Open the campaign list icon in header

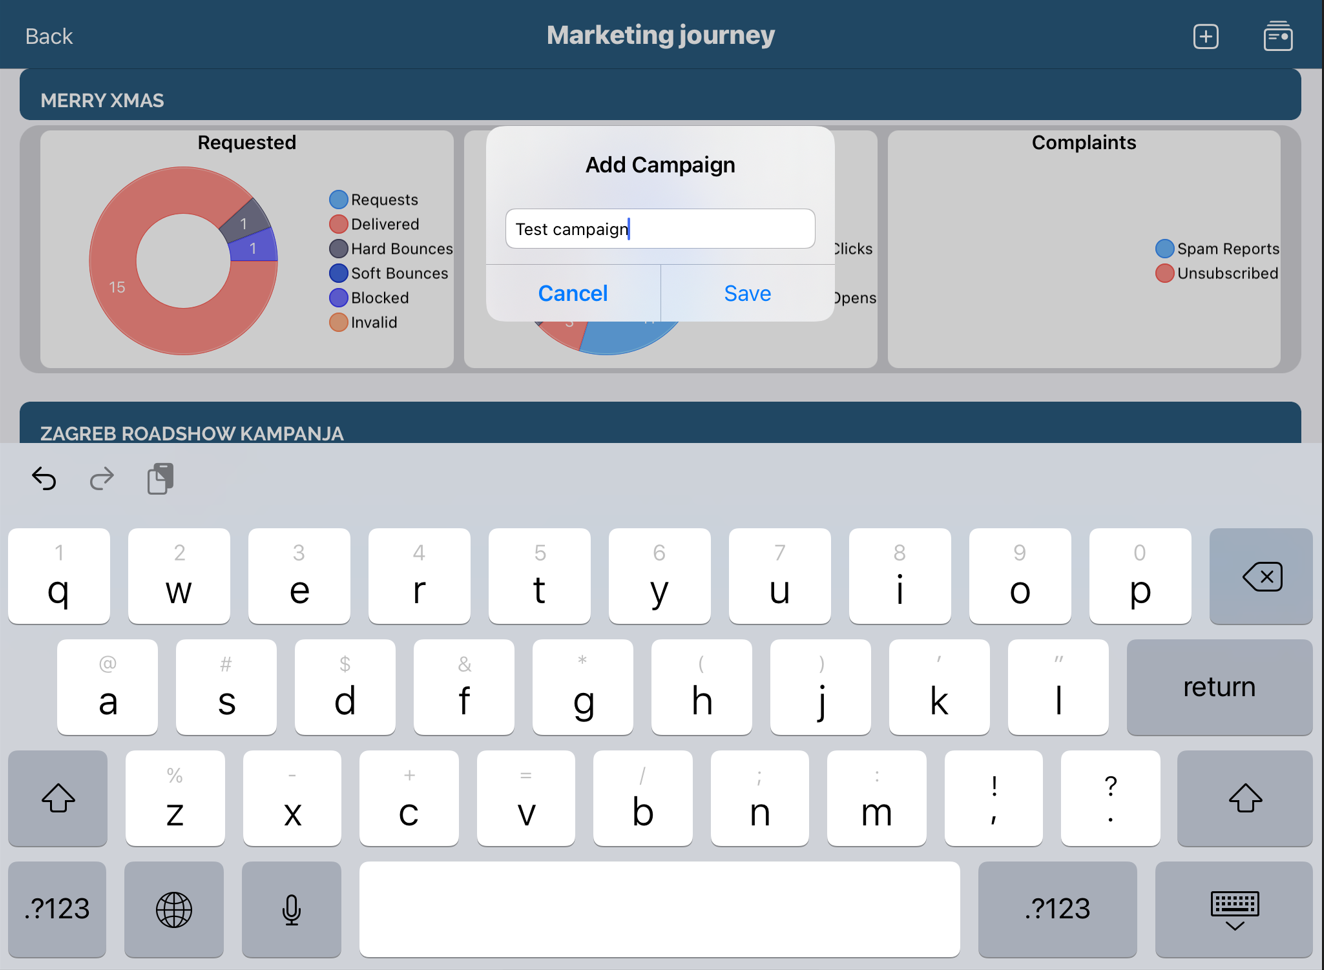1277,36
